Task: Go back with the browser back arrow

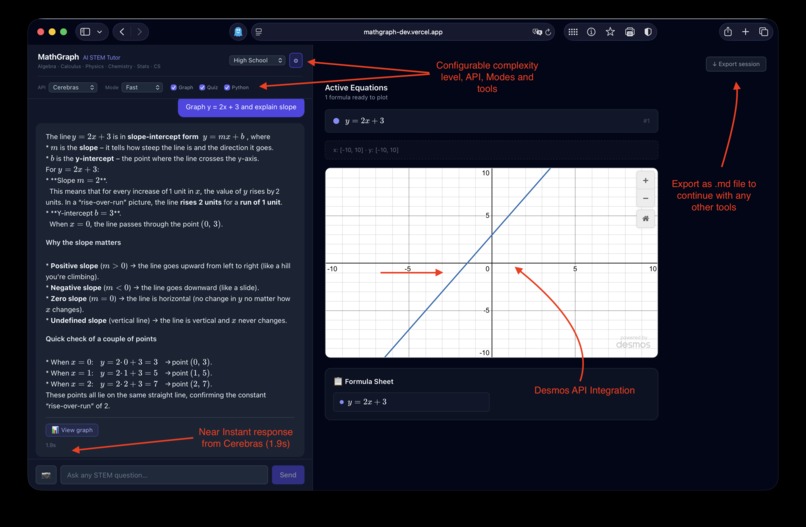Action: point(122,32)
